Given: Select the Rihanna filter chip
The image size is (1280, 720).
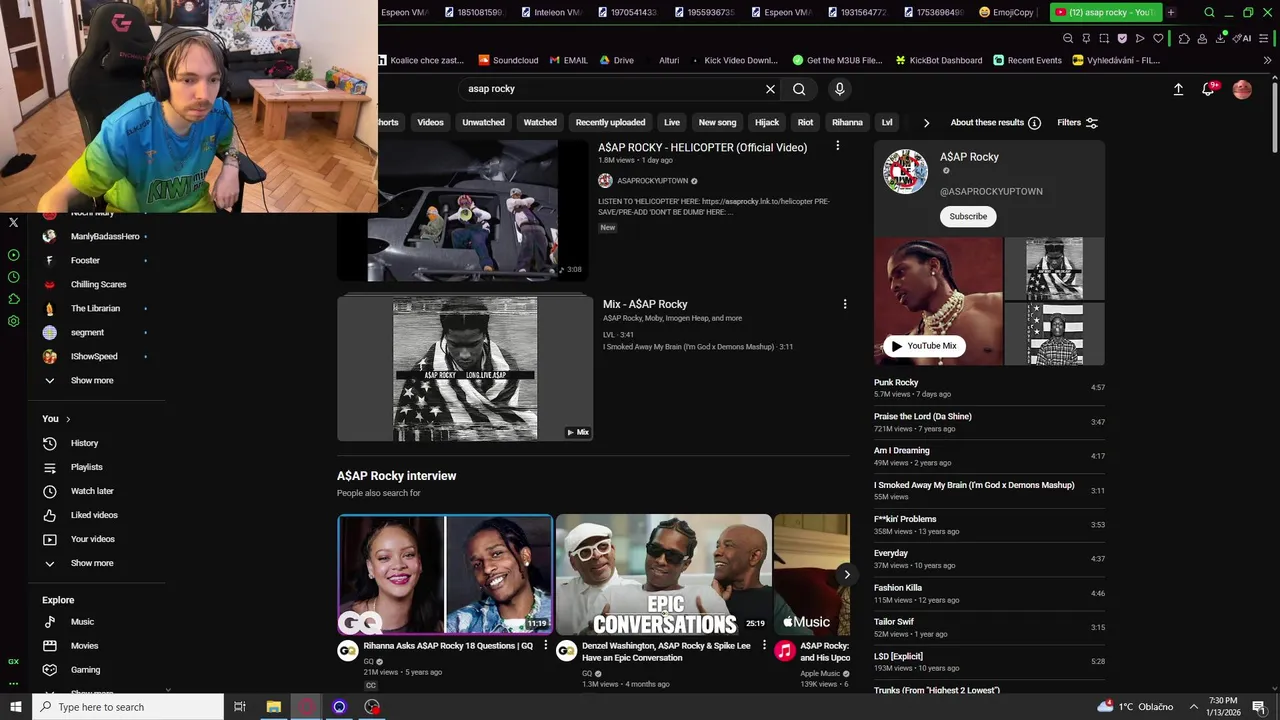Looking at the screenshot, I should tap(847, 123).
